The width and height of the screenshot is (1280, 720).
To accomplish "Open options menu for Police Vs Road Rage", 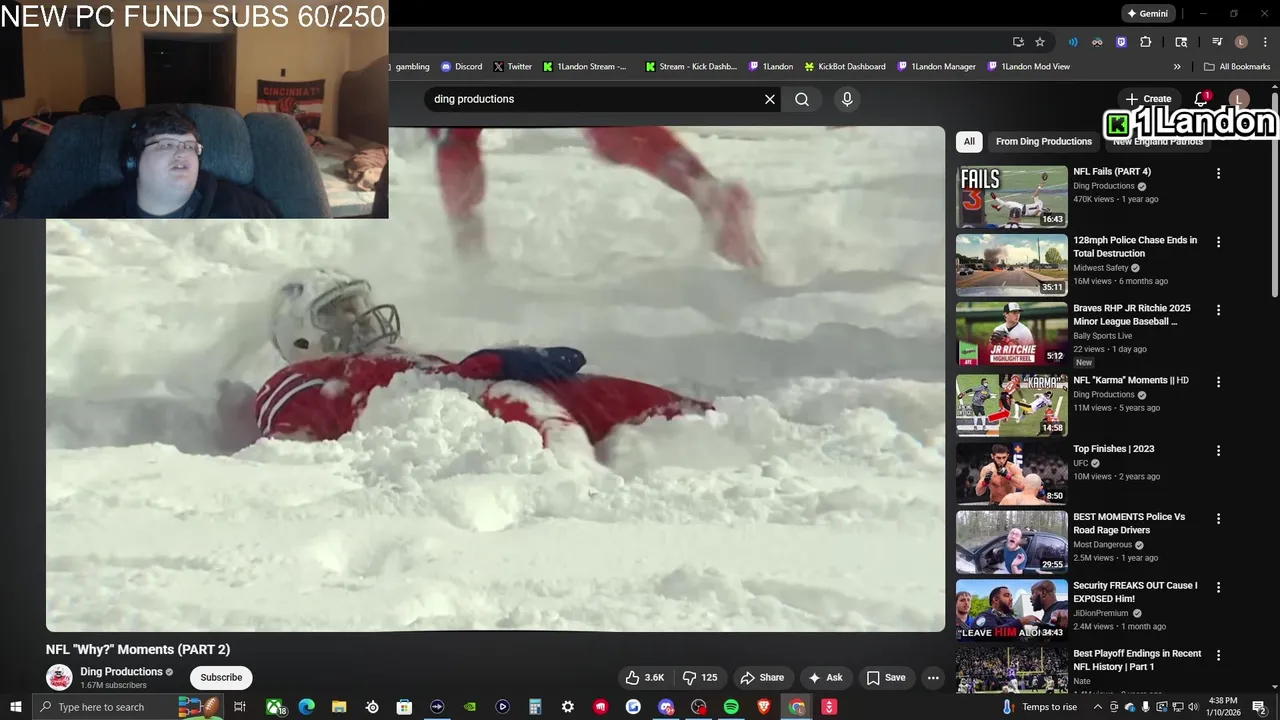I will click(x=1218, y=518).
